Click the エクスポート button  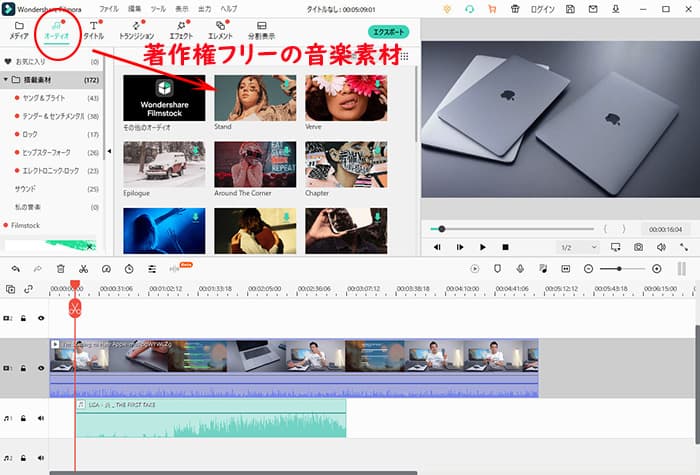[388, 32]
